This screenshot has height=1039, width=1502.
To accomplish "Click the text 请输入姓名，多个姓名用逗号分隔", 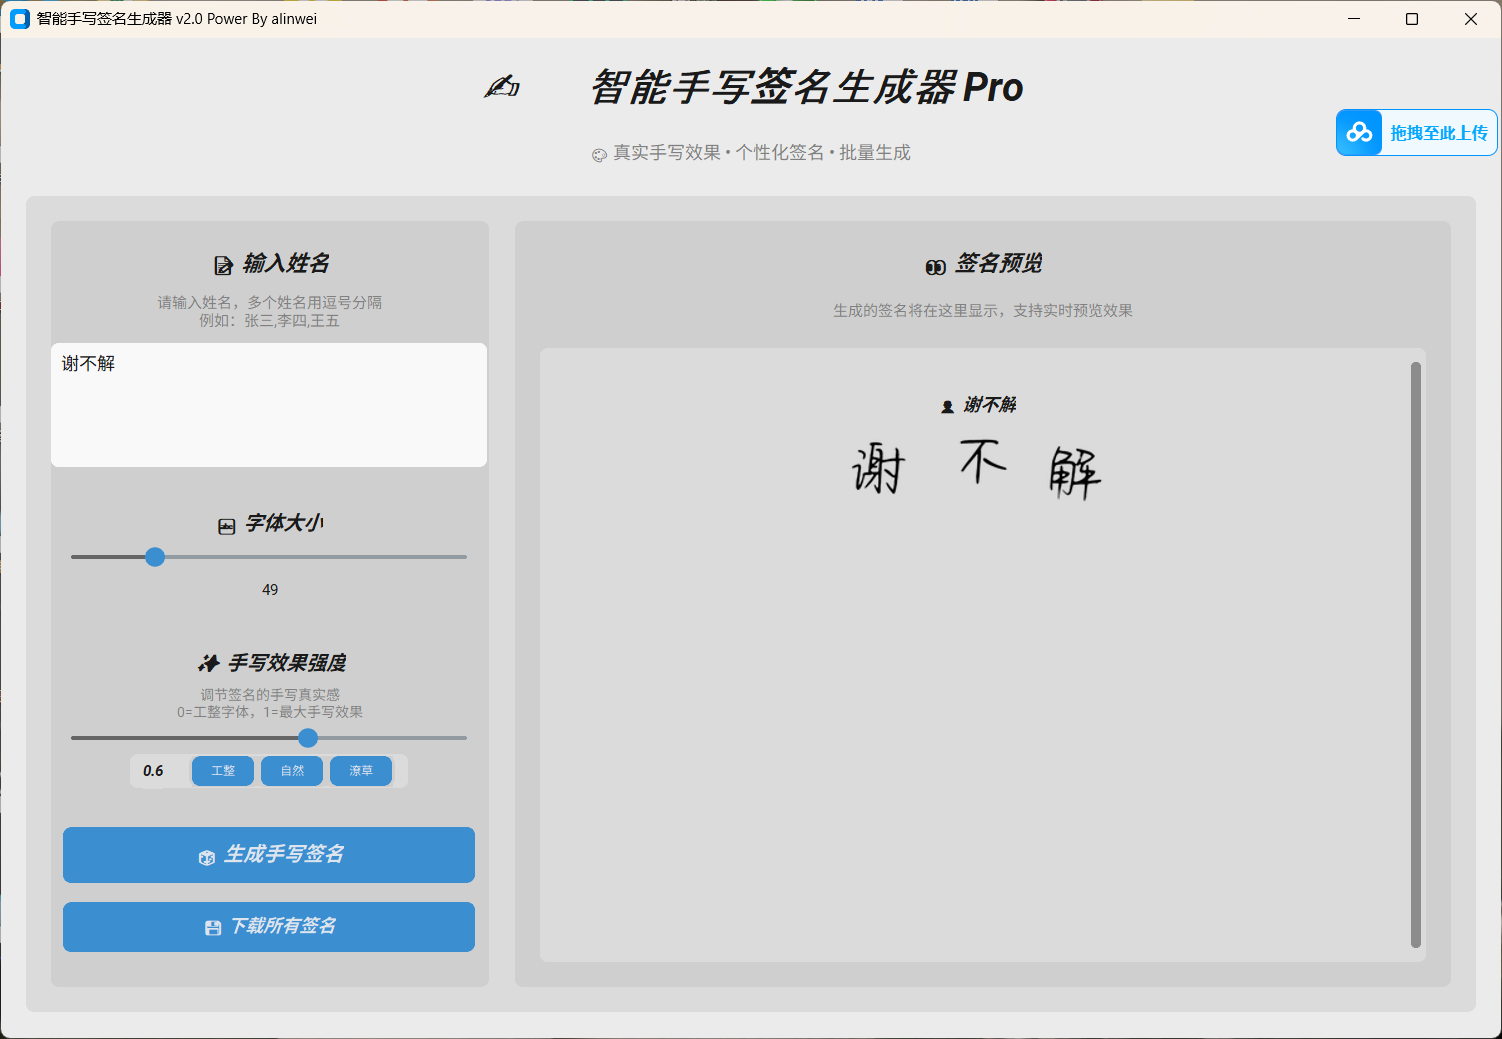I will click(x=270, y=302).
